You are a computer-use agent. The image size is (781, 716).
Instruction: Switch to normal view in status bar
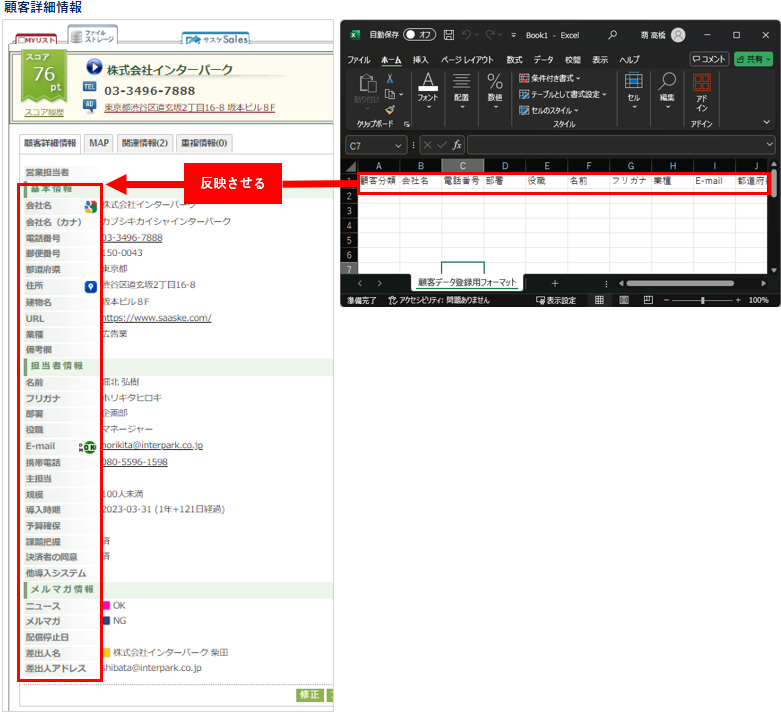click(600, 300)
